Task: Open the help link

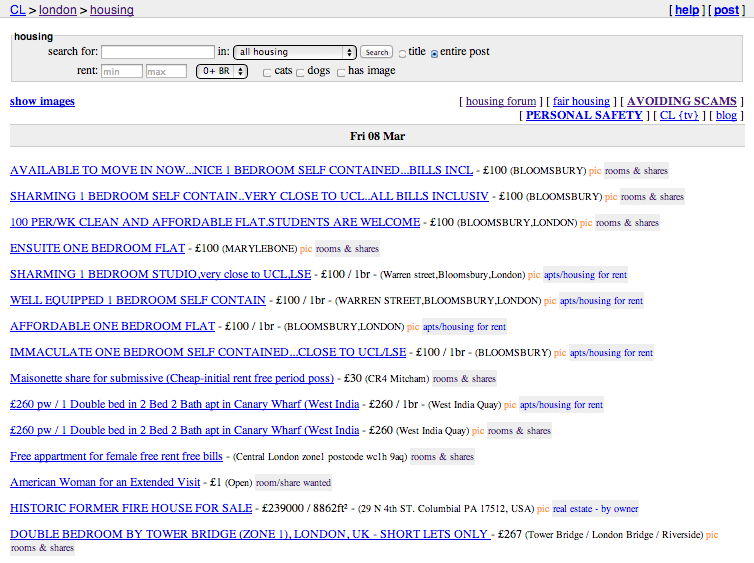Action: point(687,10)
